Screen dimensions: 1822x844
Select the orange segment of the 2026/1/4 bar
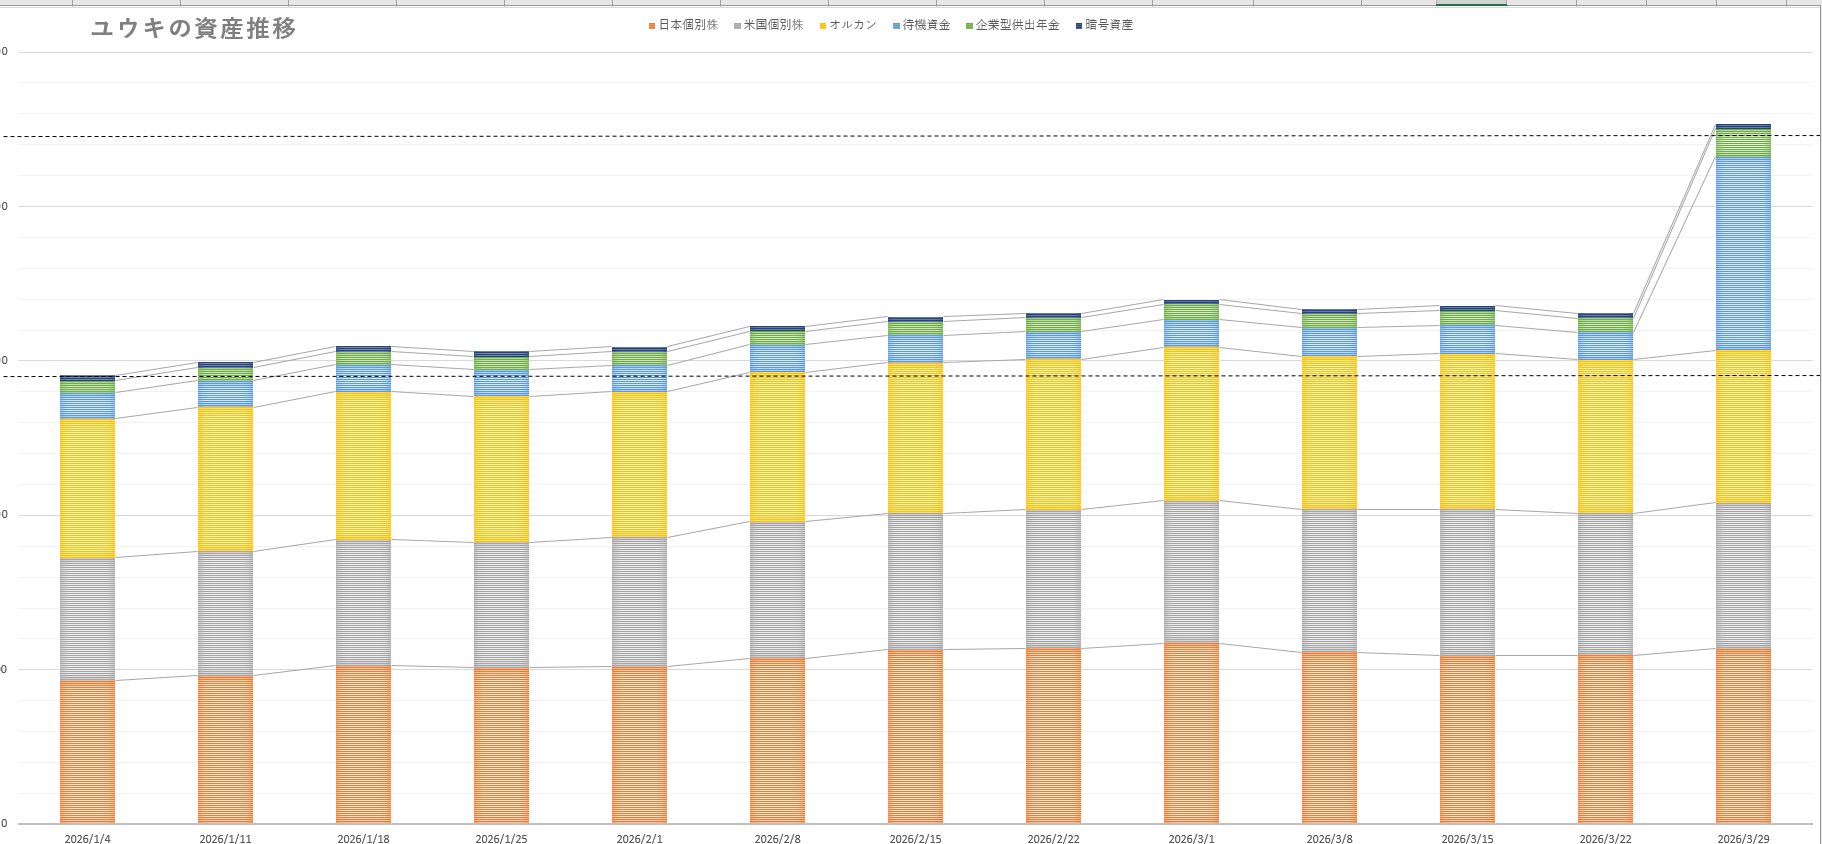point(87,752)
